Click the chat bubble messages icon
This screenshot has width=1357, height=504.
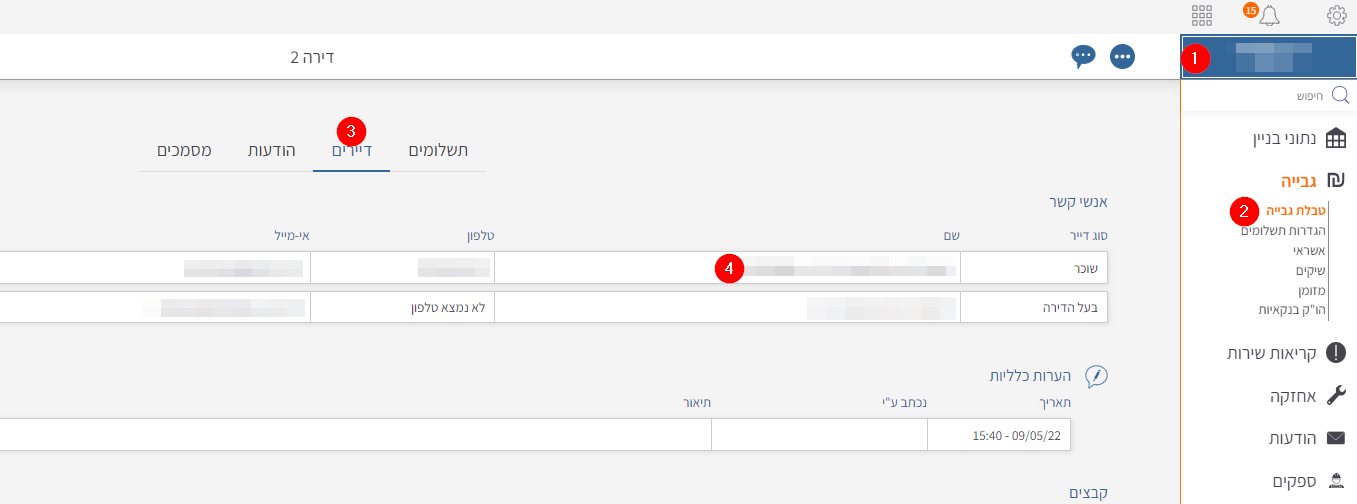click(1083, 56)
